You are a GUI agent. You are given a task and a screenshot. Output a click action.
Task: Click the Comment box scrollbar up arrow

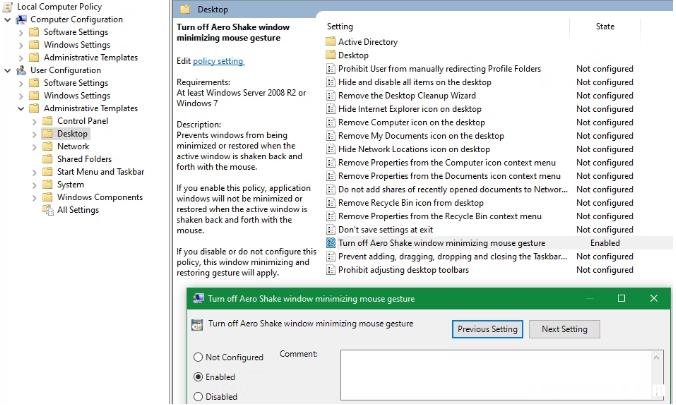[x=657, y=357]
